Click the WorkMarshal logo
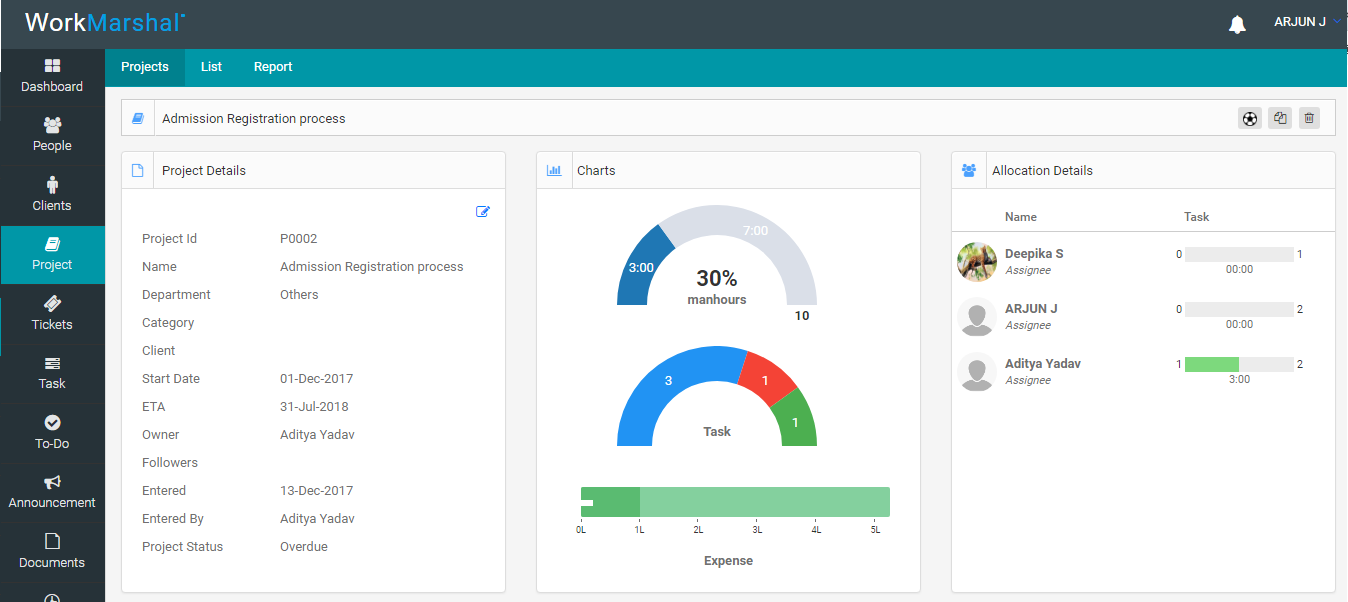The height and width of the screenshot is (602, 1348). (x=105, y=22)
